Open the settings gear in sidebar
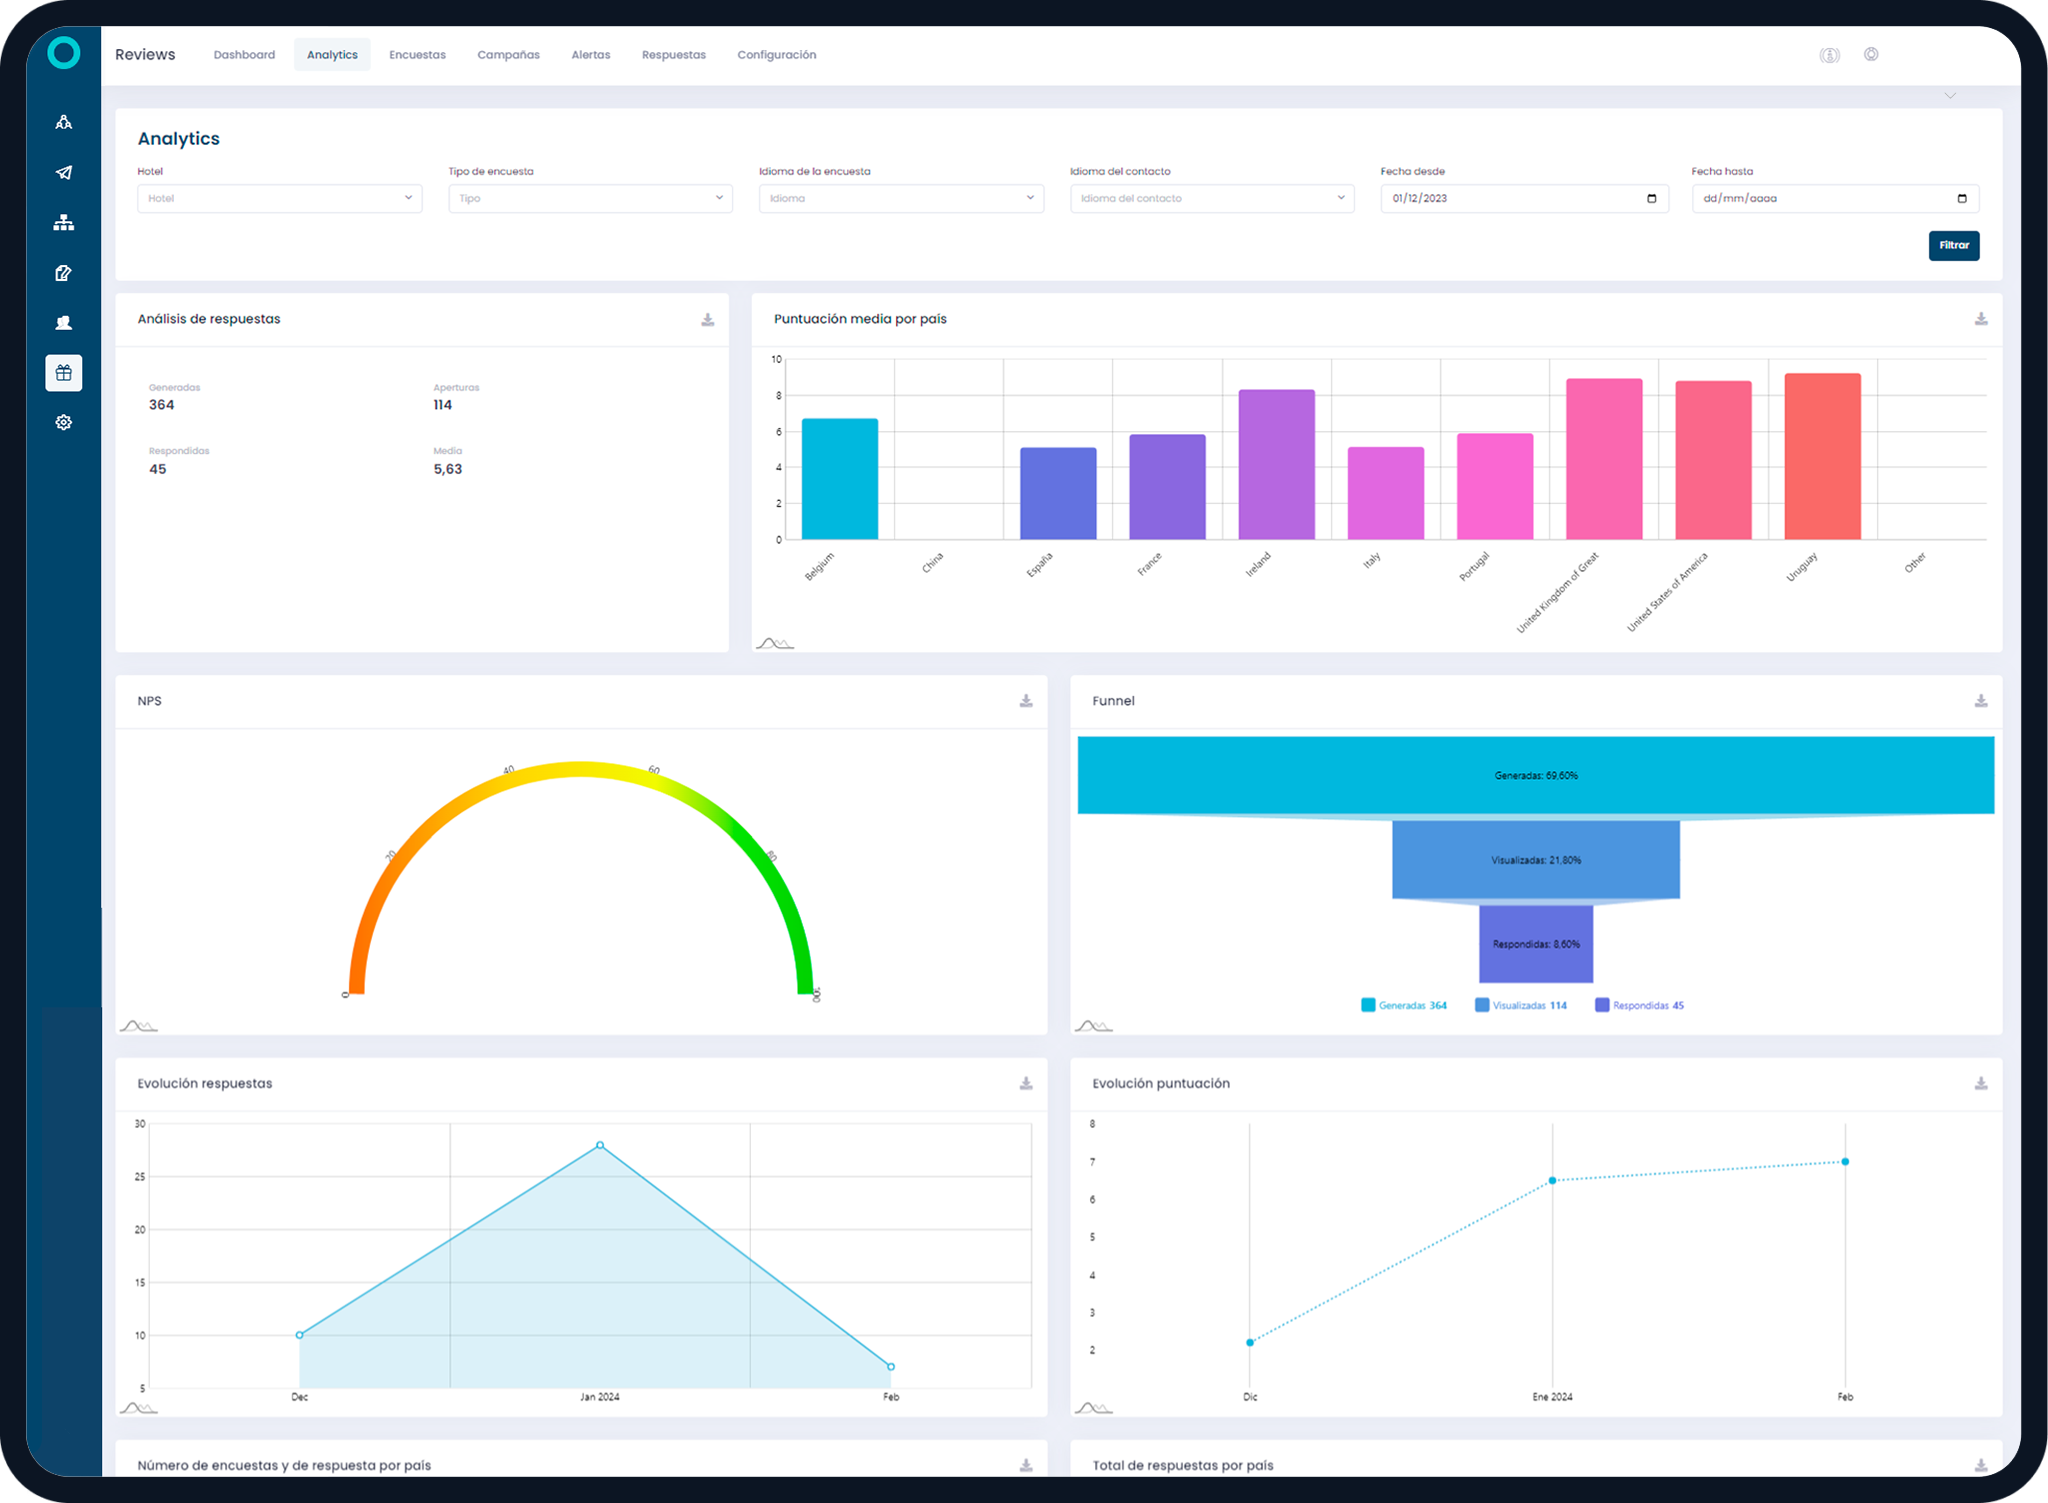Viewport: 2048px width, 1503px height. pos(64,423)
